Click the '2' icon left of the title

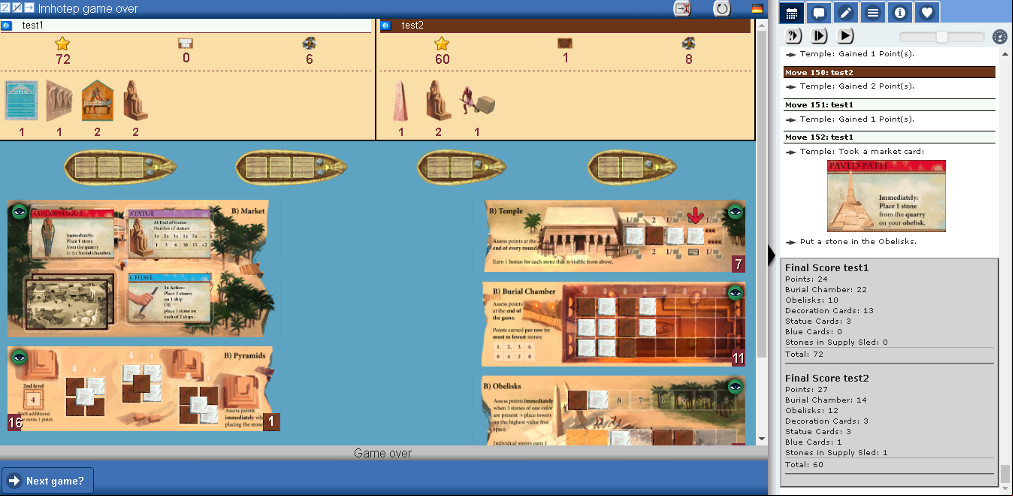5,8
